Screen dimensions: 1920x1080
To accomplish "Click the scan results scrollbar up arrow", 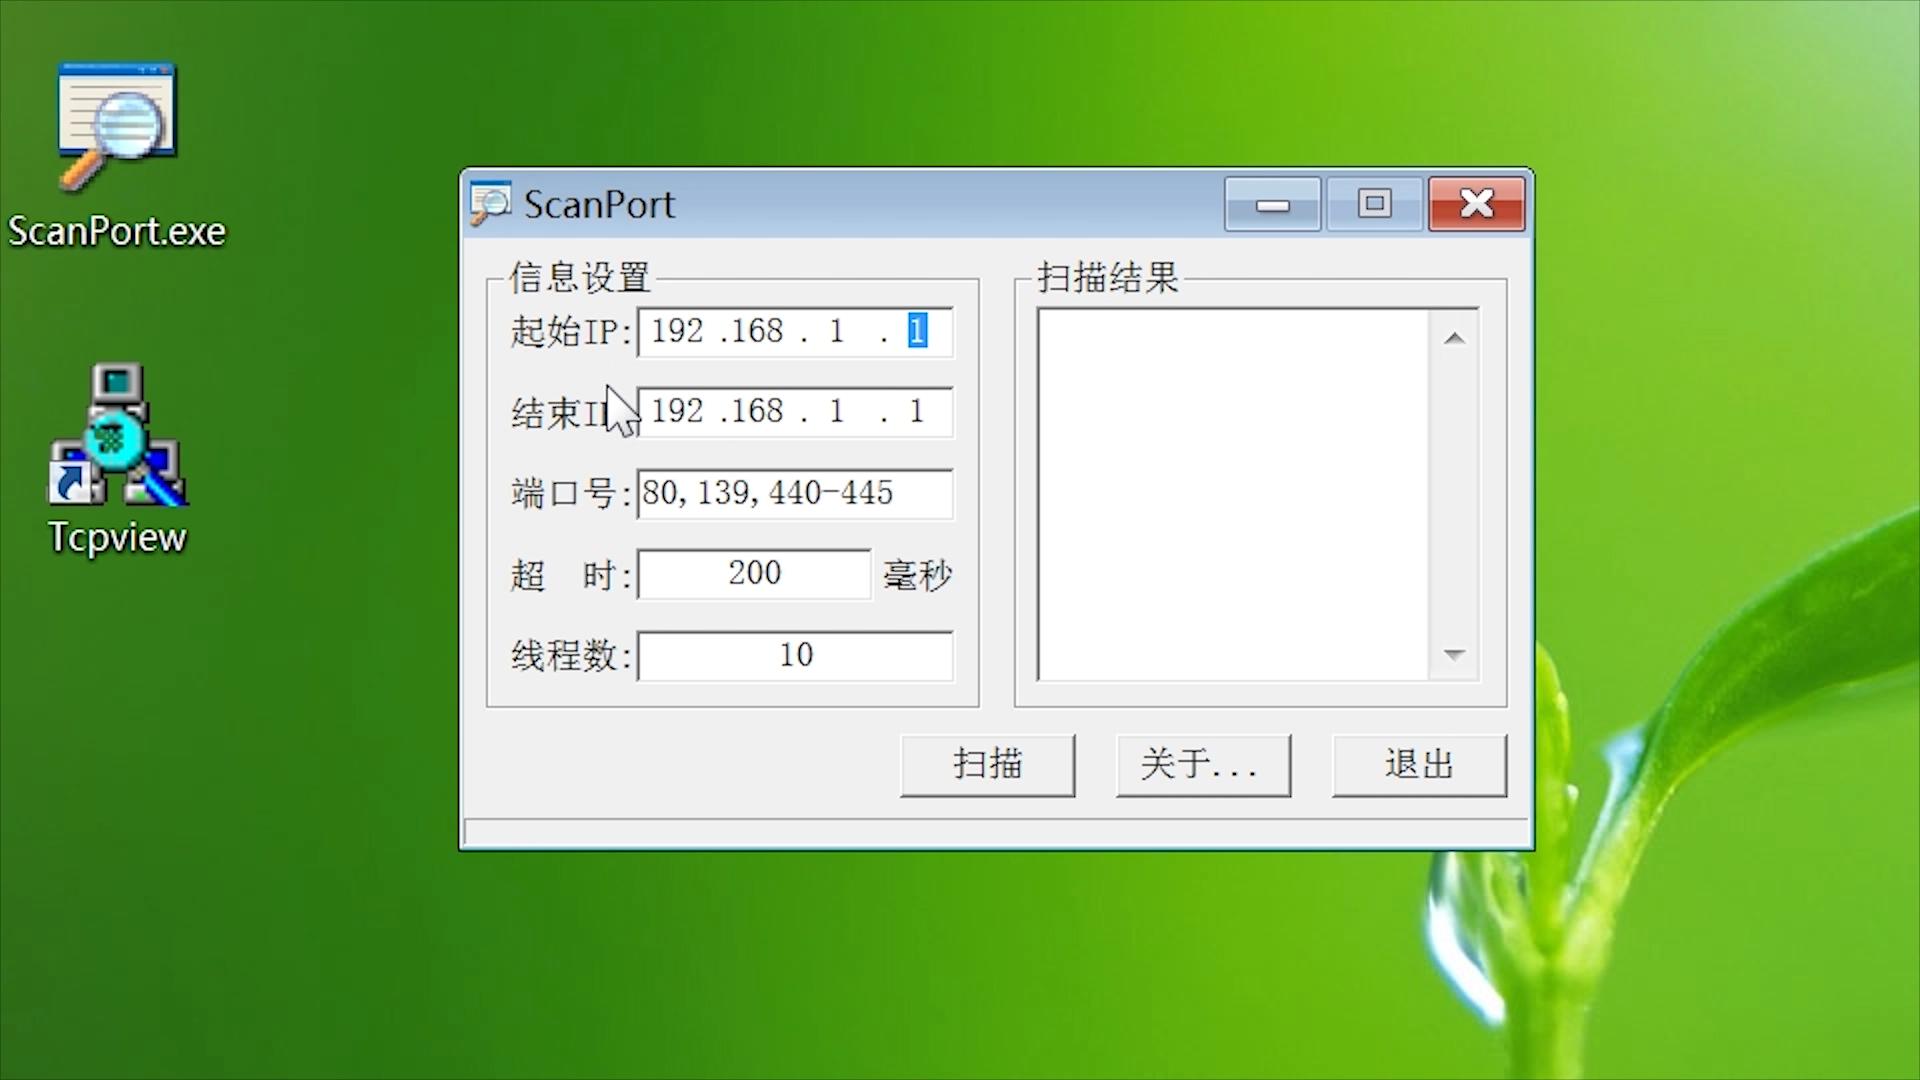I will 1454,339.
